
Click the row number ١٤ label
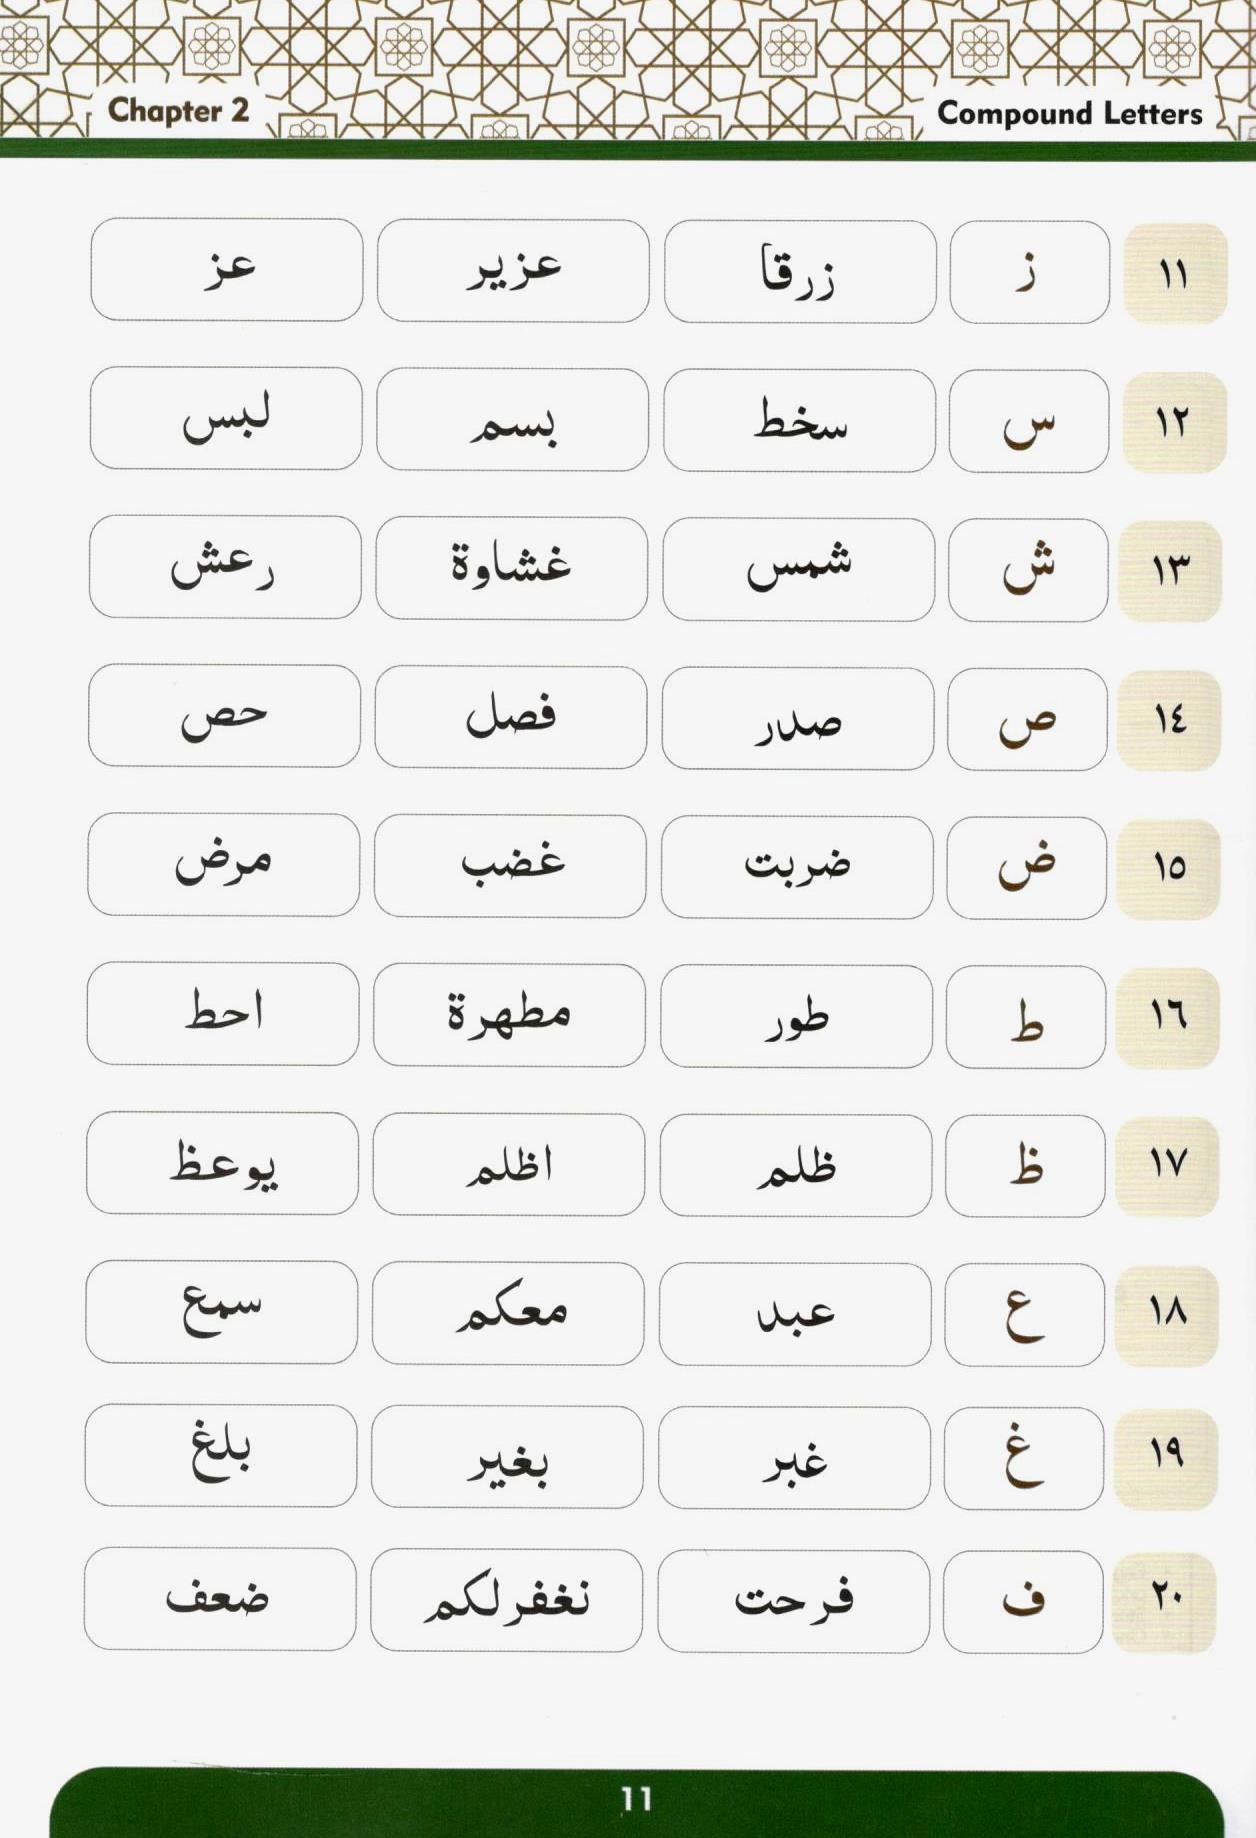[x=1169, y=720]
